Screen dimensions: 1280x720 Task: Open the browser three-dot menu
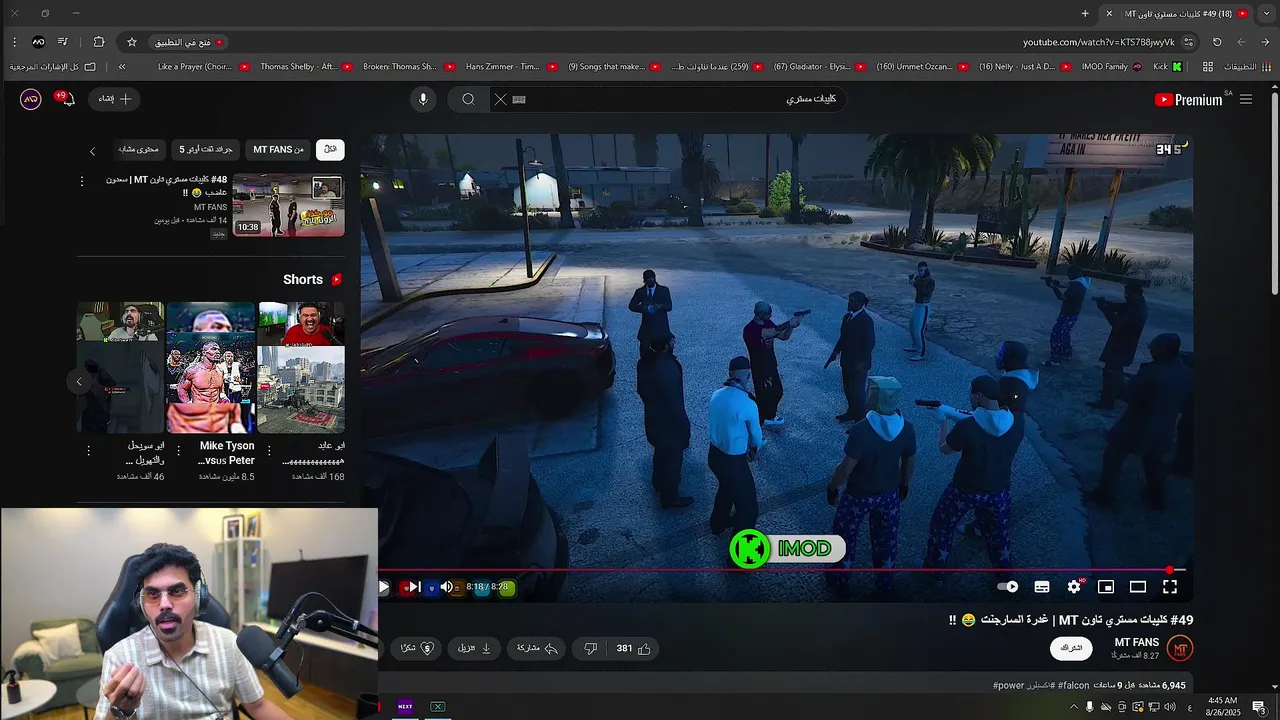pos(14,42)
